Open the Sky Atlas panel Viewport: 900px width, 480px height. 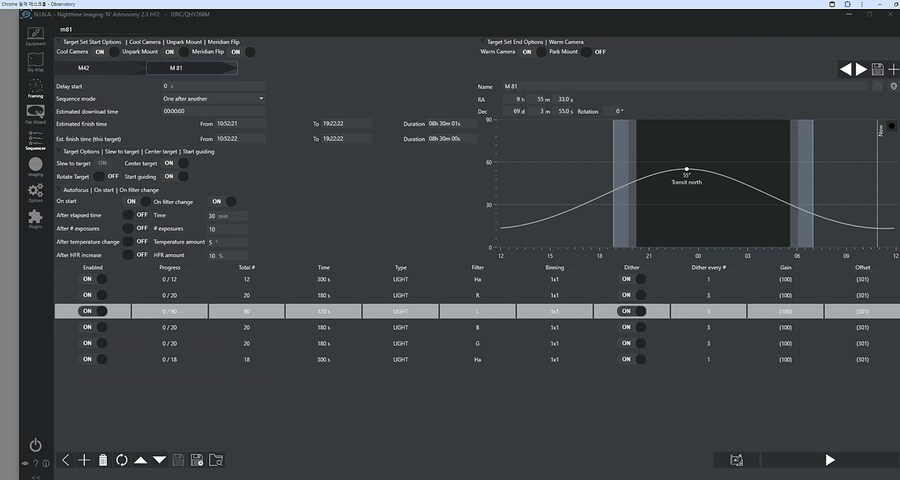tap(35, 62)
